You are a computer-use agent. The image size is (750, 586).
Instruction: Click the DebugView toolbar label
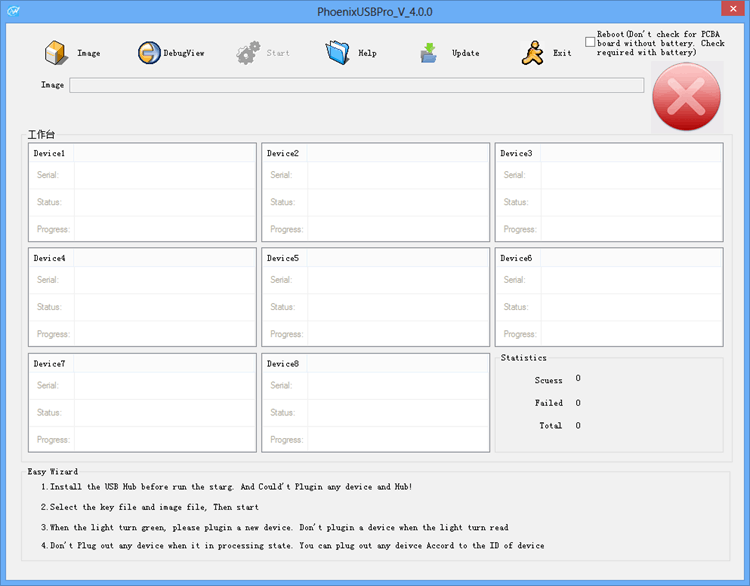pyautogui.click(x=184, y=53)
